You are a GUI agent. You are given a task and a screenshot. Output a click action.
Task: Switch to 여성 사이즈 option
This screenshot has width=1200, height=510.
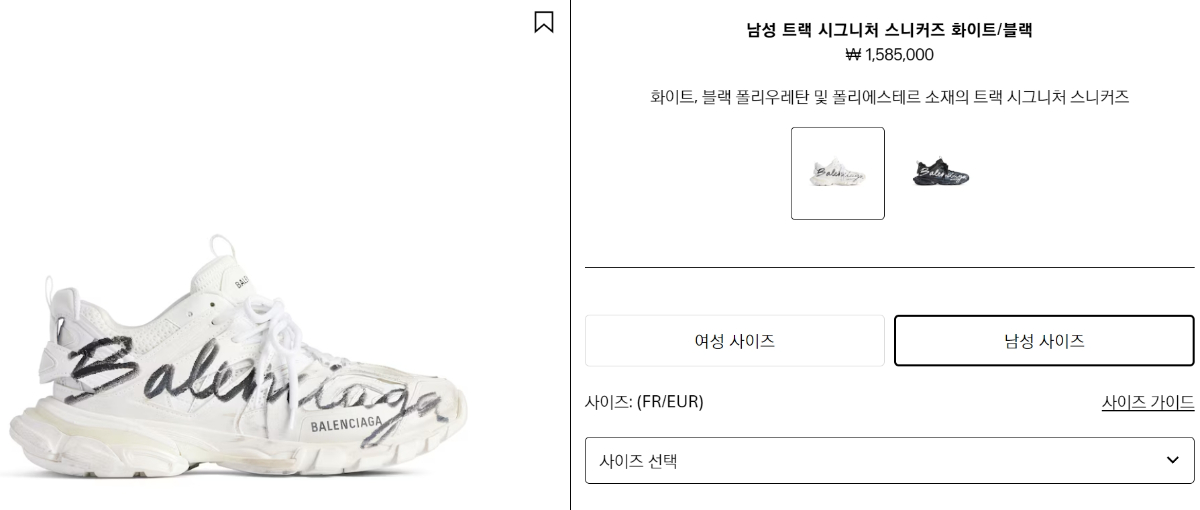[734, 341]
